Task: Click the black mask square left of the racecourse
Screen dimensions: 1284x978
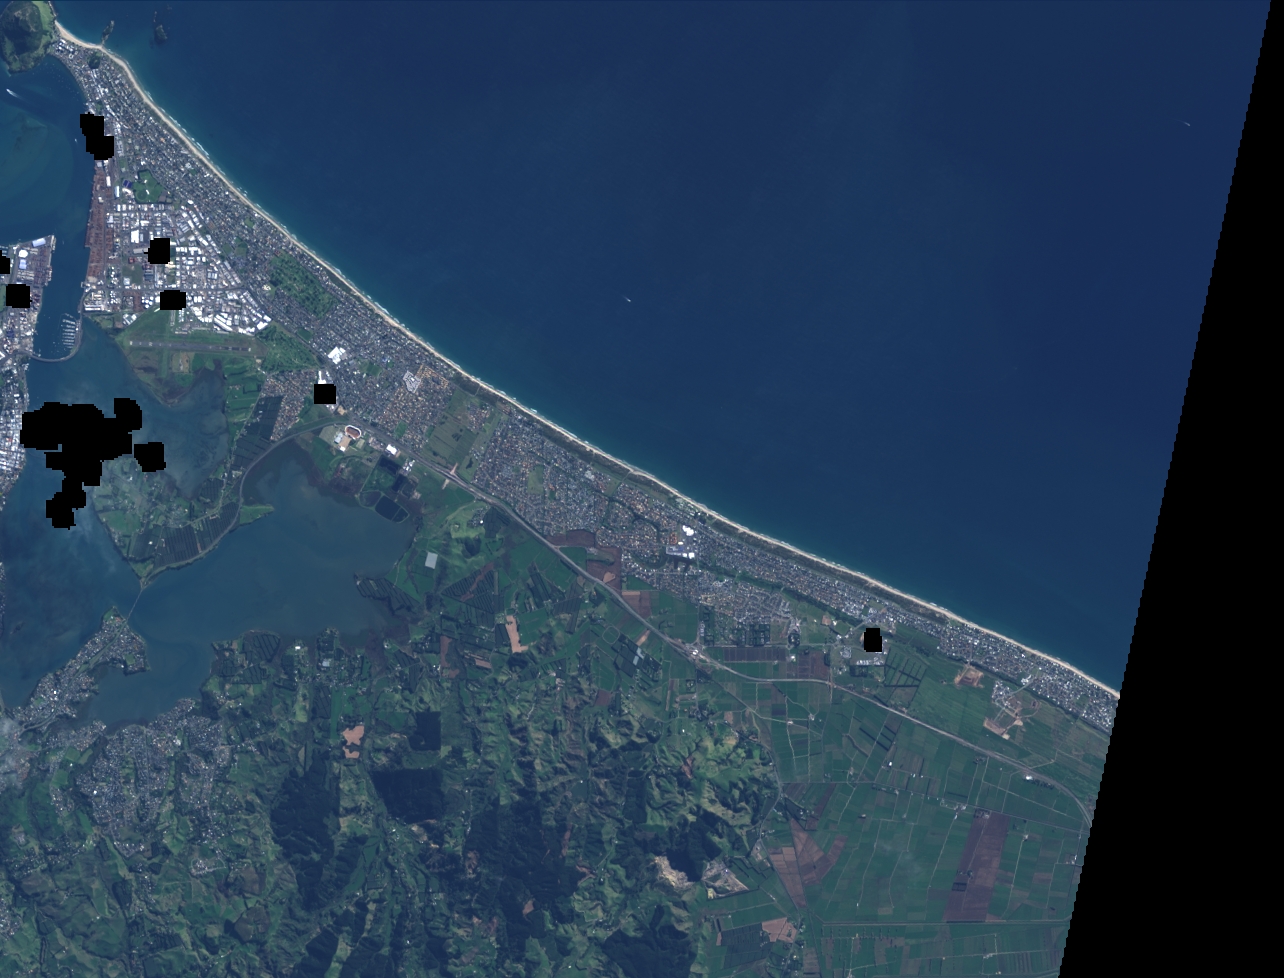Action: [324, 394]
